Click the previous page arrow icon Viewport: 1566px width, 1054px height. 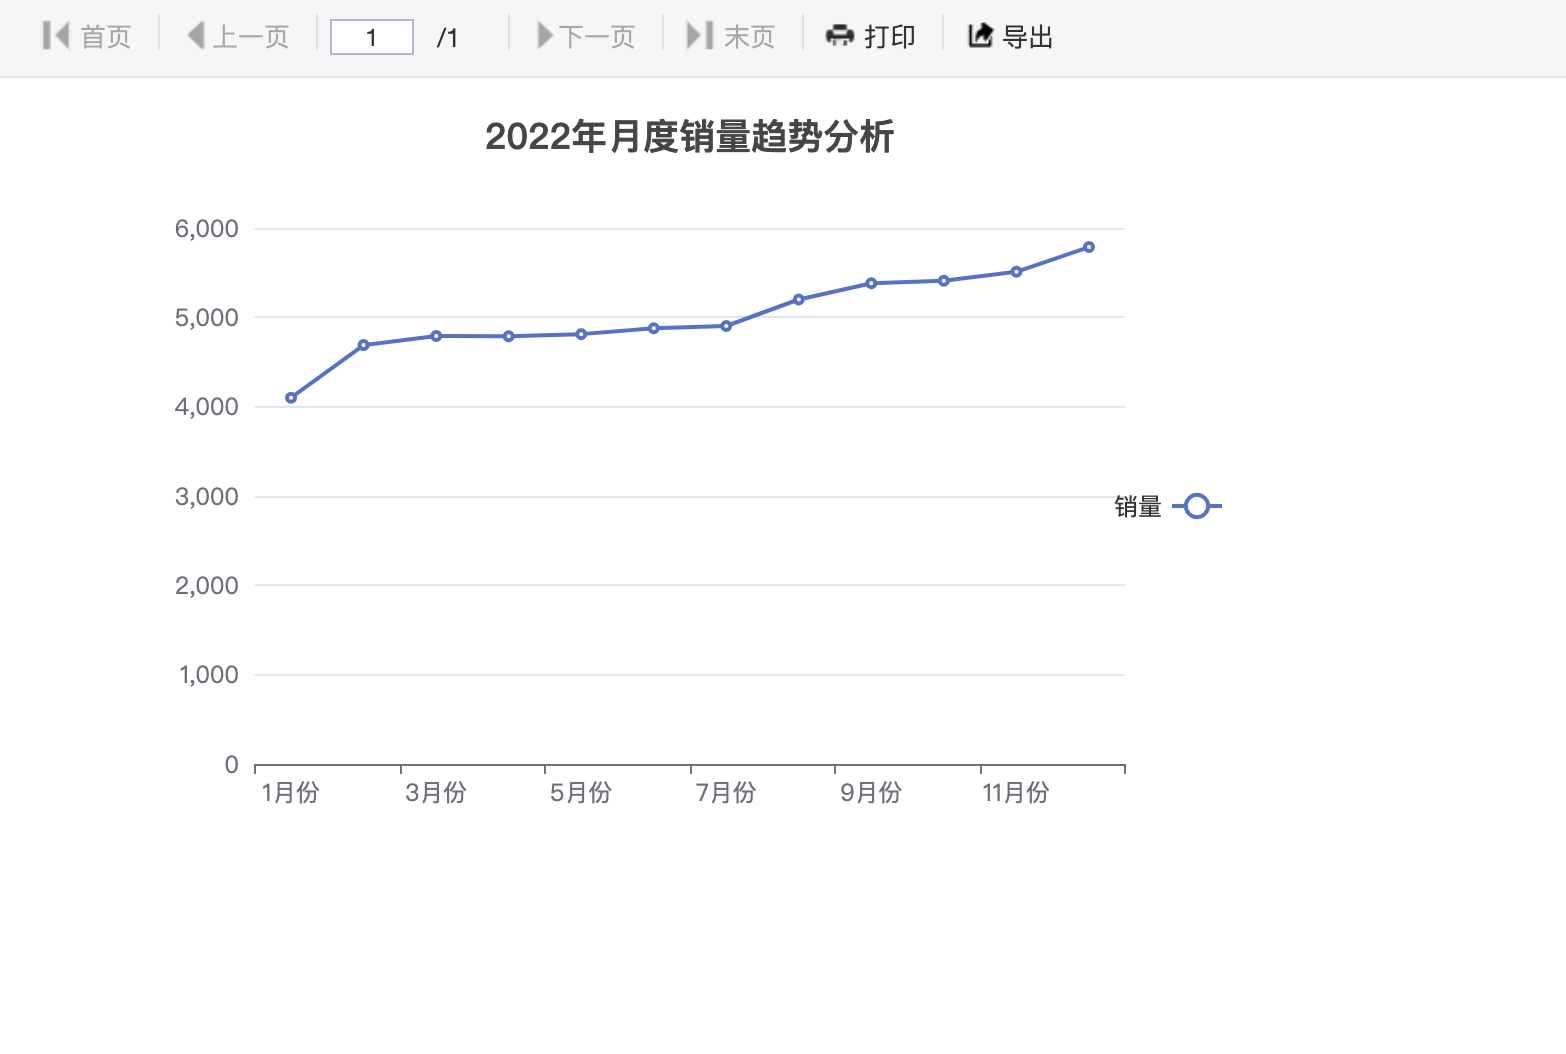(x=196, y=36)
